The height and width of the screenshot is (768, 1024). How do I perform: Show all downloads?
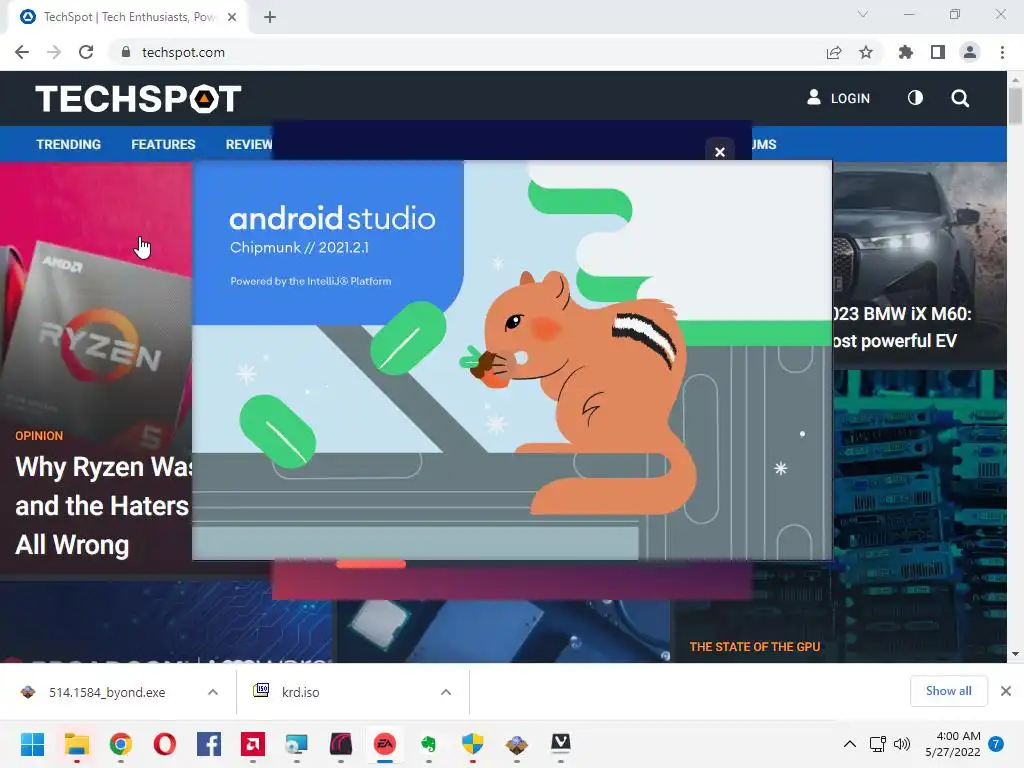coord(948,691)
